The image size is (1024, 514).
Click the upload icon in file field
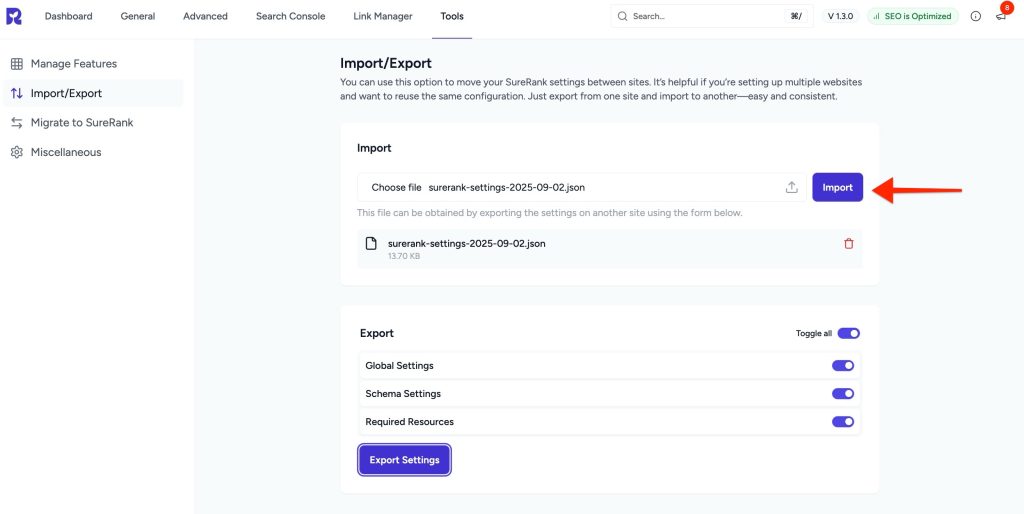792,187
